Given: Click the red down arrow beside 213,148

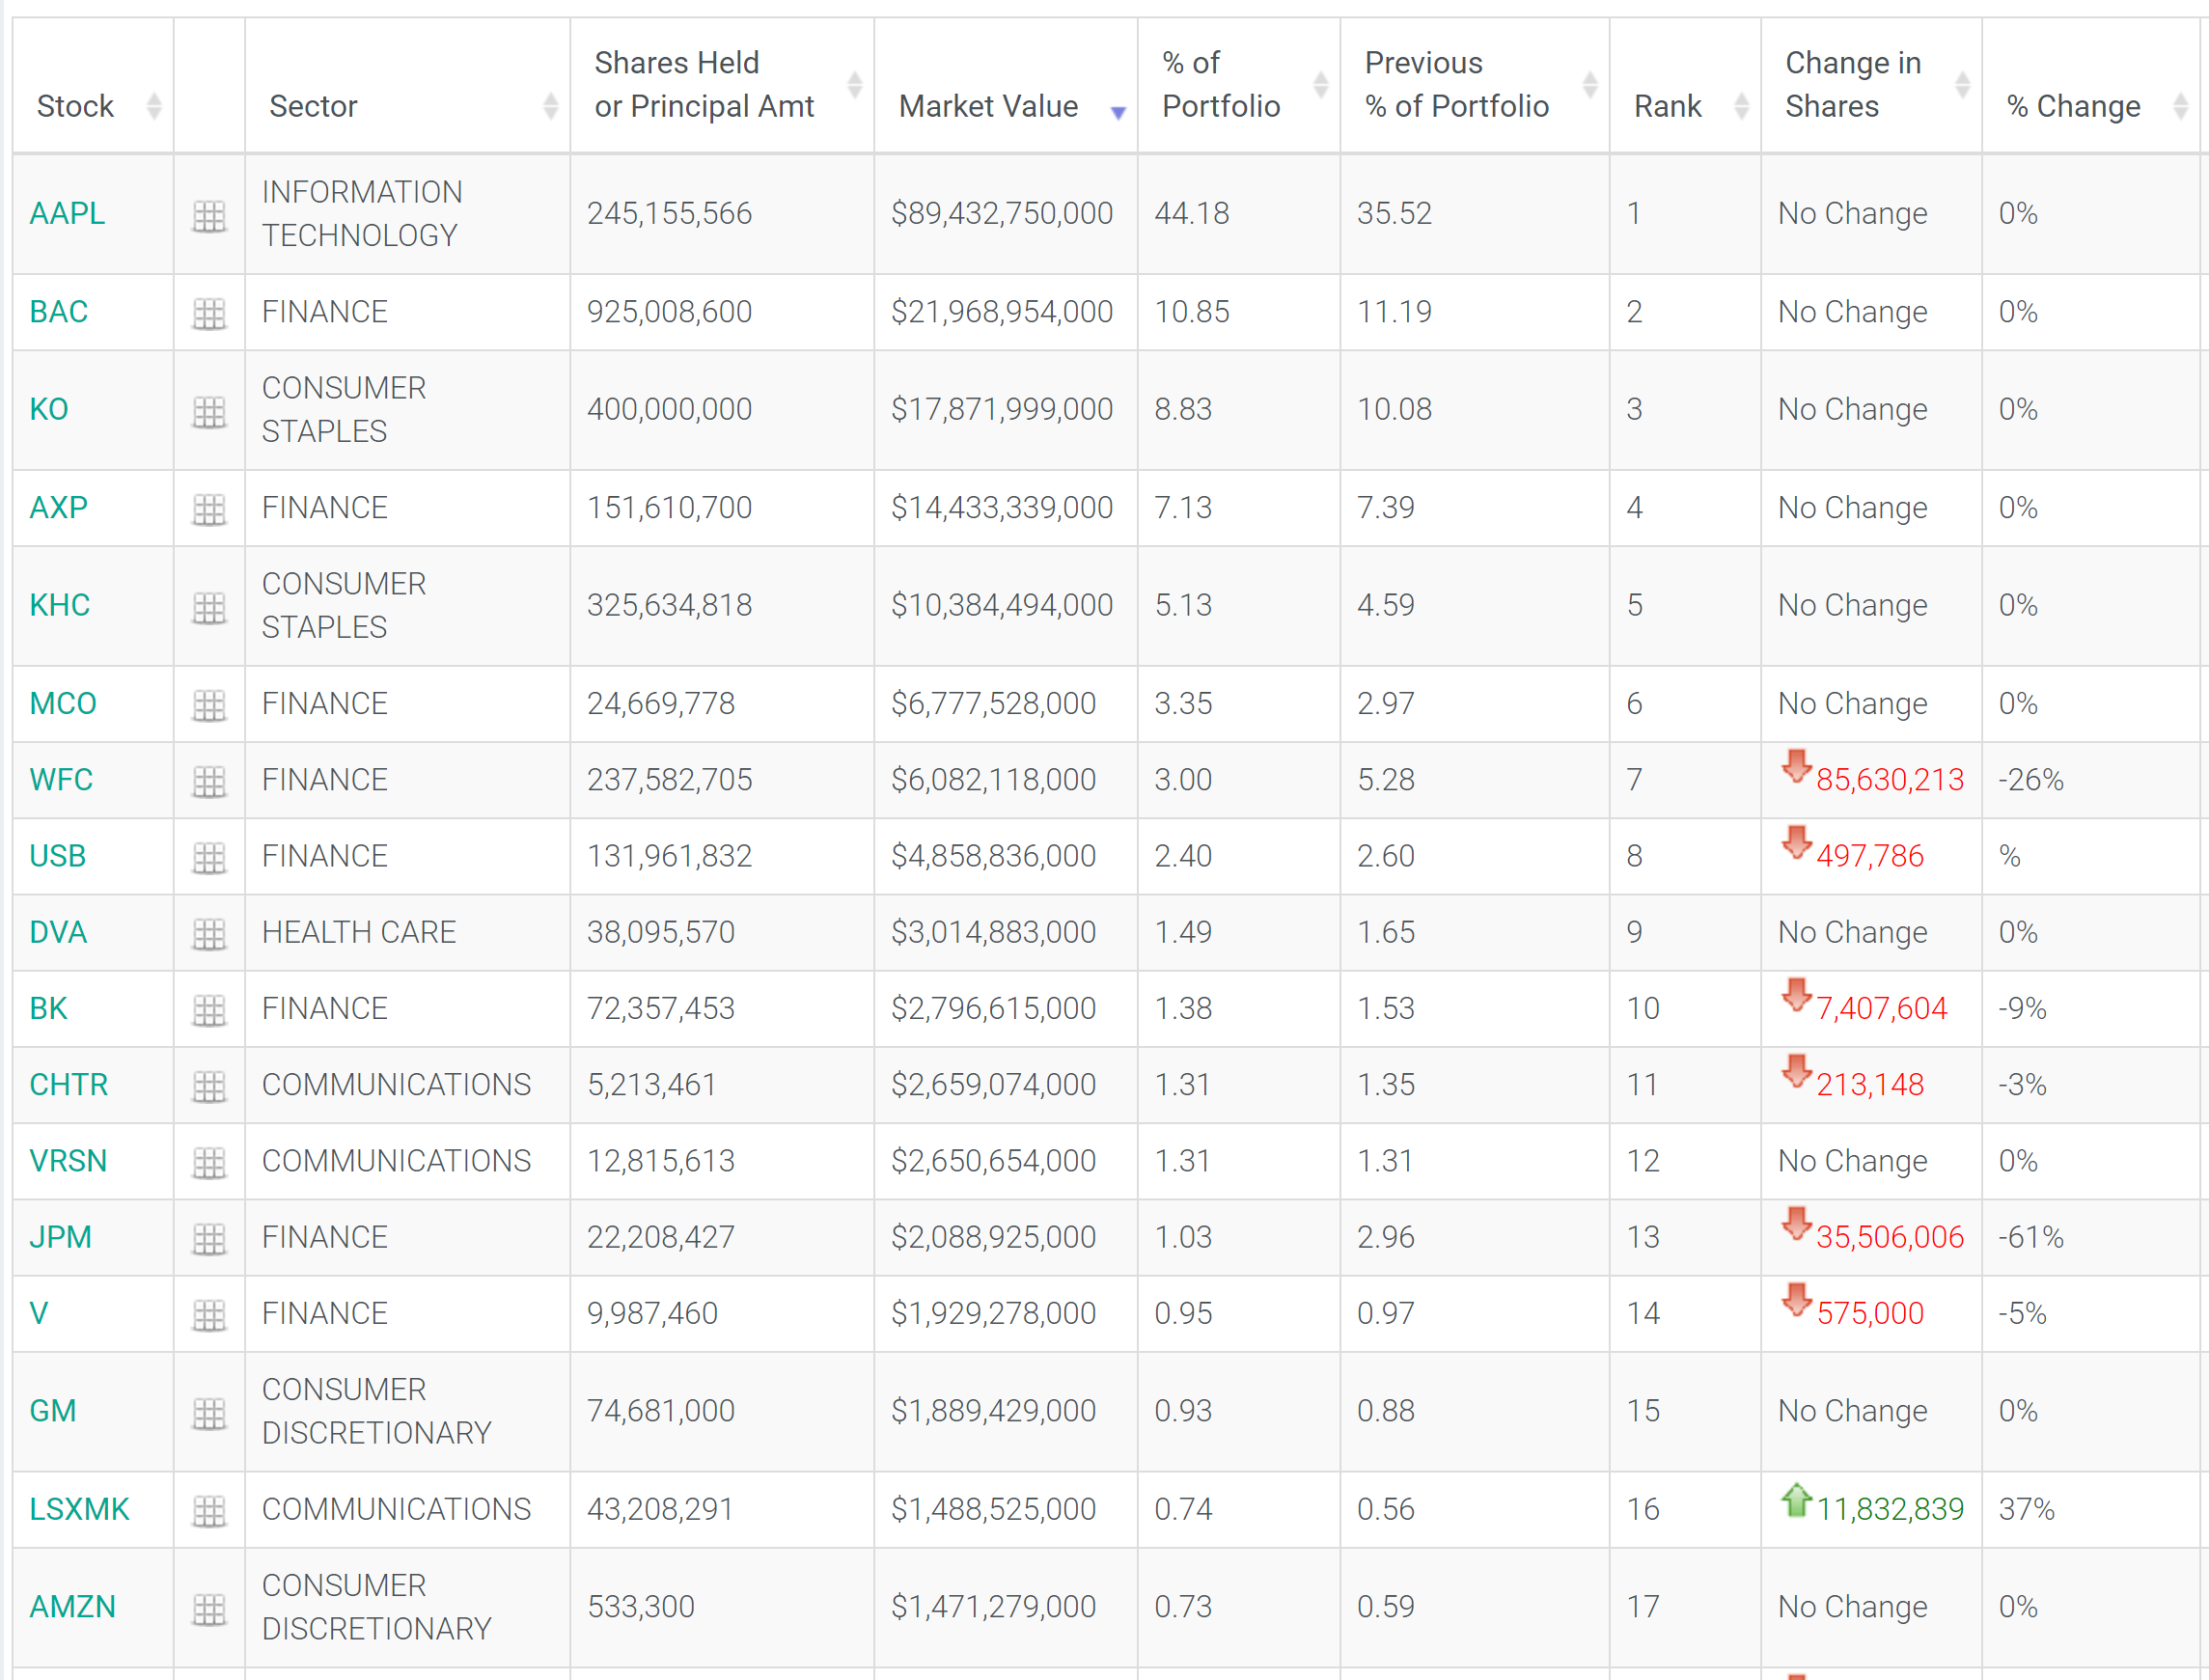Looking at the screenshot, I should [x=1797, y=1072].
